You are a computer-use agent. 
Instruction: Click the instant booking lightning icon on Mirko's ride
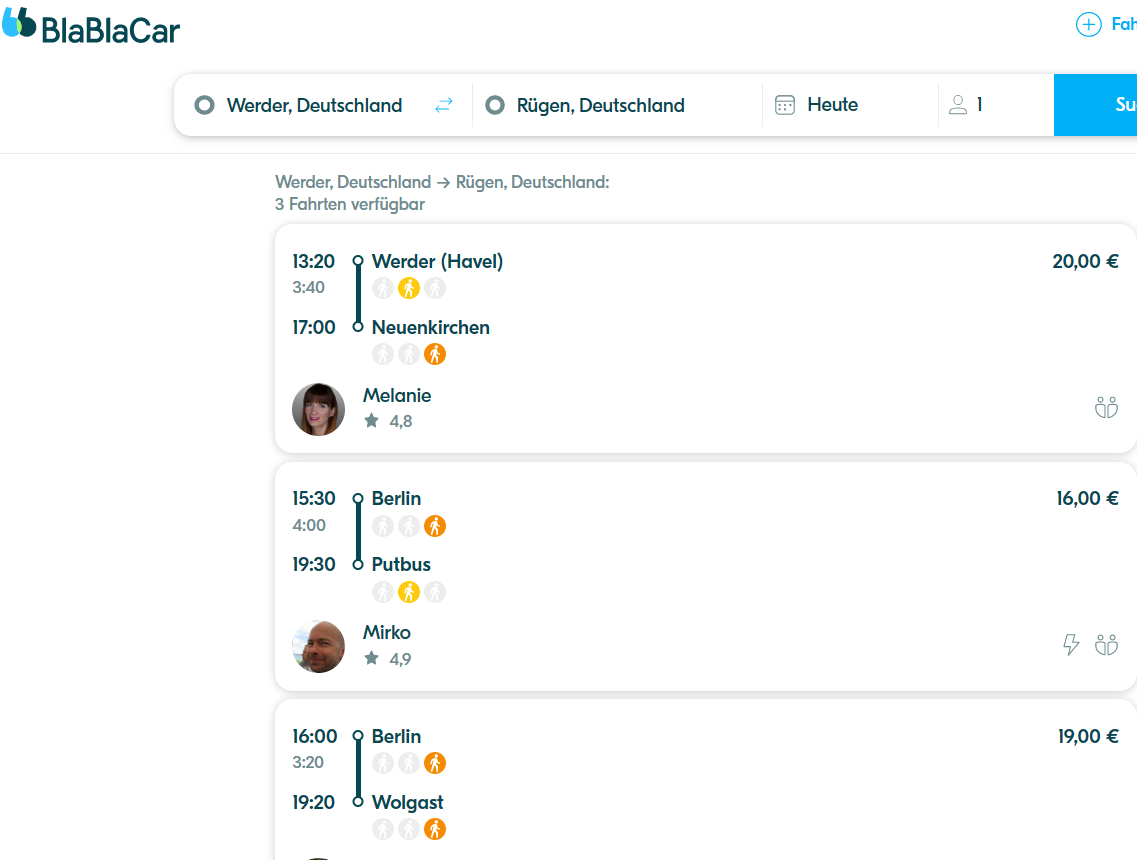(1071, 645)
